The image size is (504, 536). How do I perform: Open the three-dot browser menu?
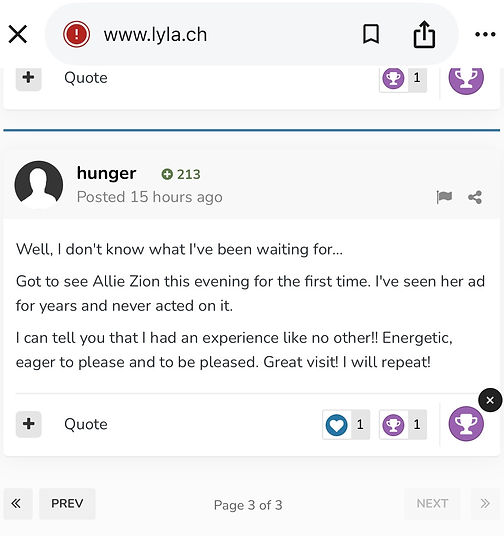click(x=485, y=34)
